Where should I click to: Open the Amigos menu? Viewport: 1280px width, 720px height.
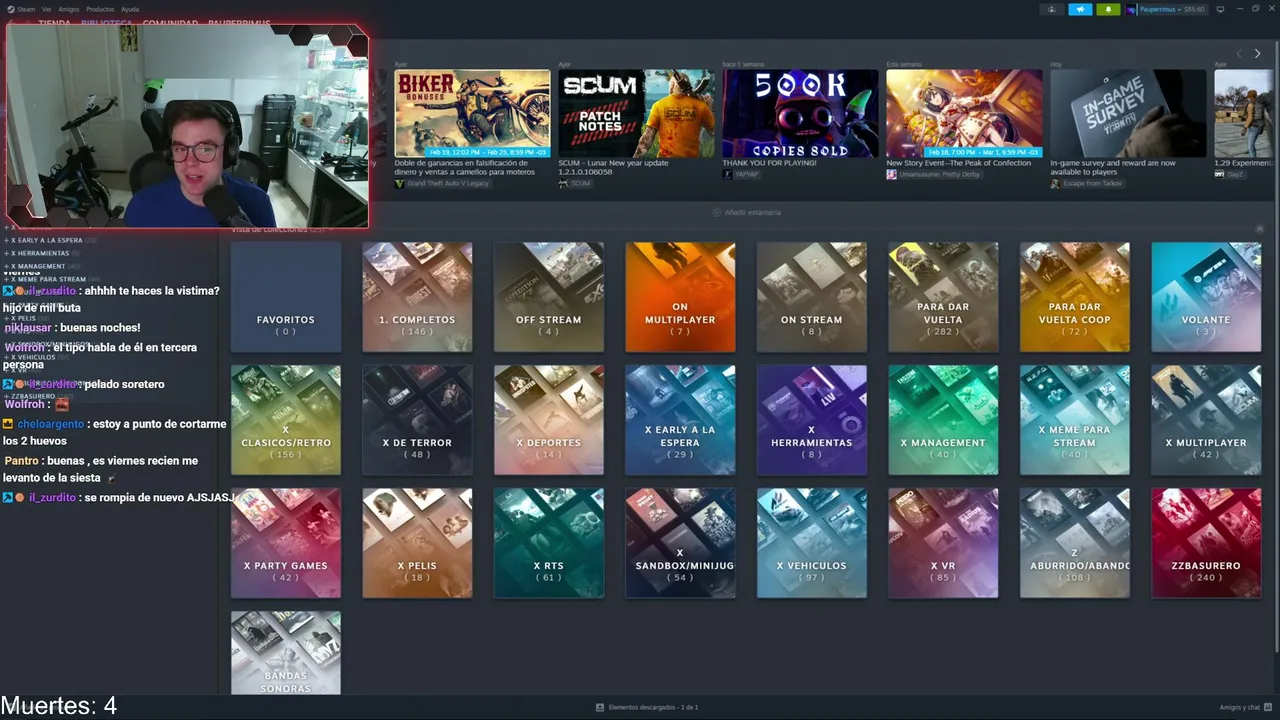click(x=68, y=9)
